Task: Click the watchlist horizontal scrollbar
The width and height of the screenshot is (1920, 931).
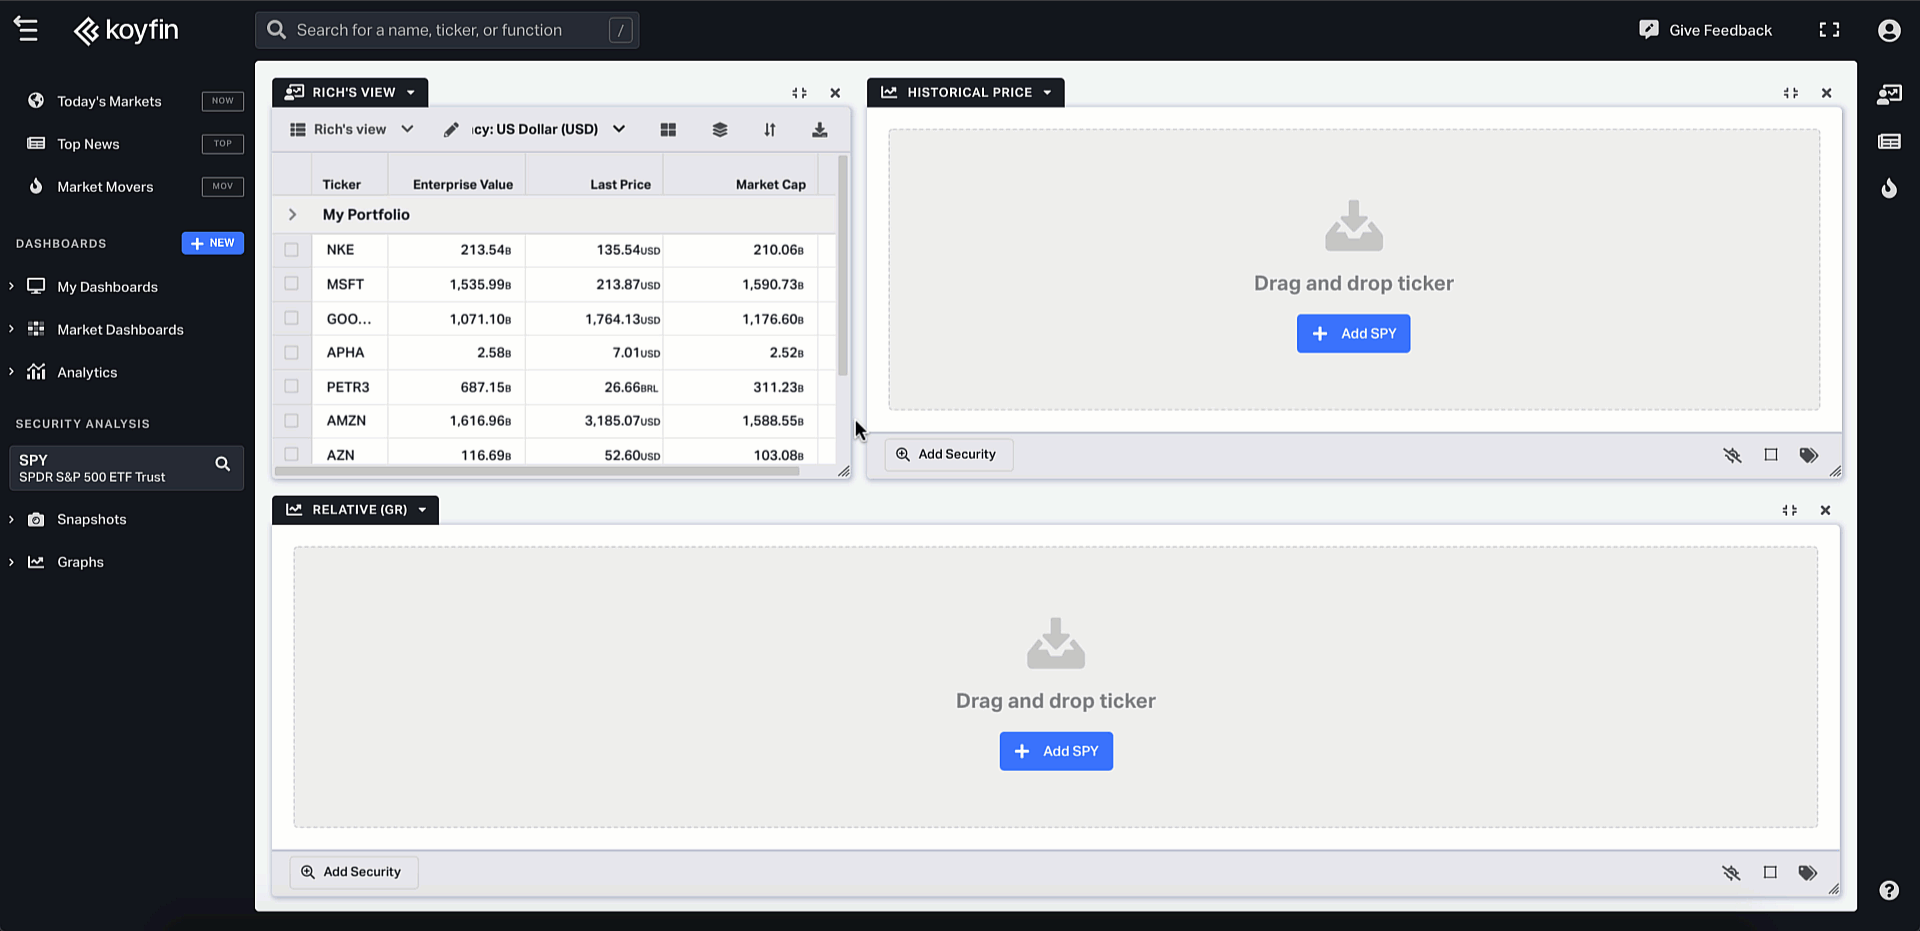Action: point(537,471)
